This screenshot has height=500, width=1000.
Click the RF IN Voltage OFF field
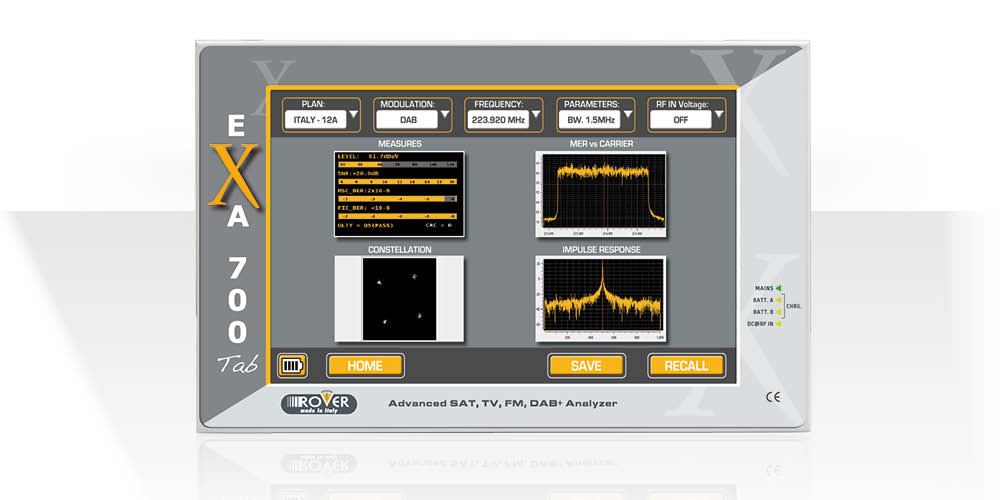click(680, 119)
